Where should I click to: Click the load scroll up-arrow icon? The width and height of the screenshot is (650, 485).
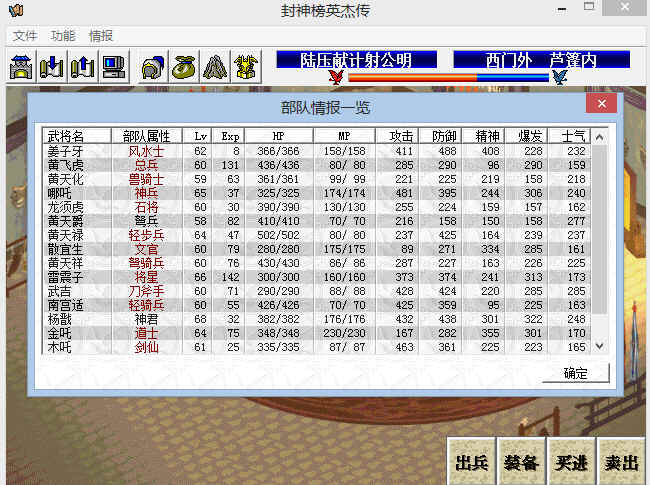point(82,66)
